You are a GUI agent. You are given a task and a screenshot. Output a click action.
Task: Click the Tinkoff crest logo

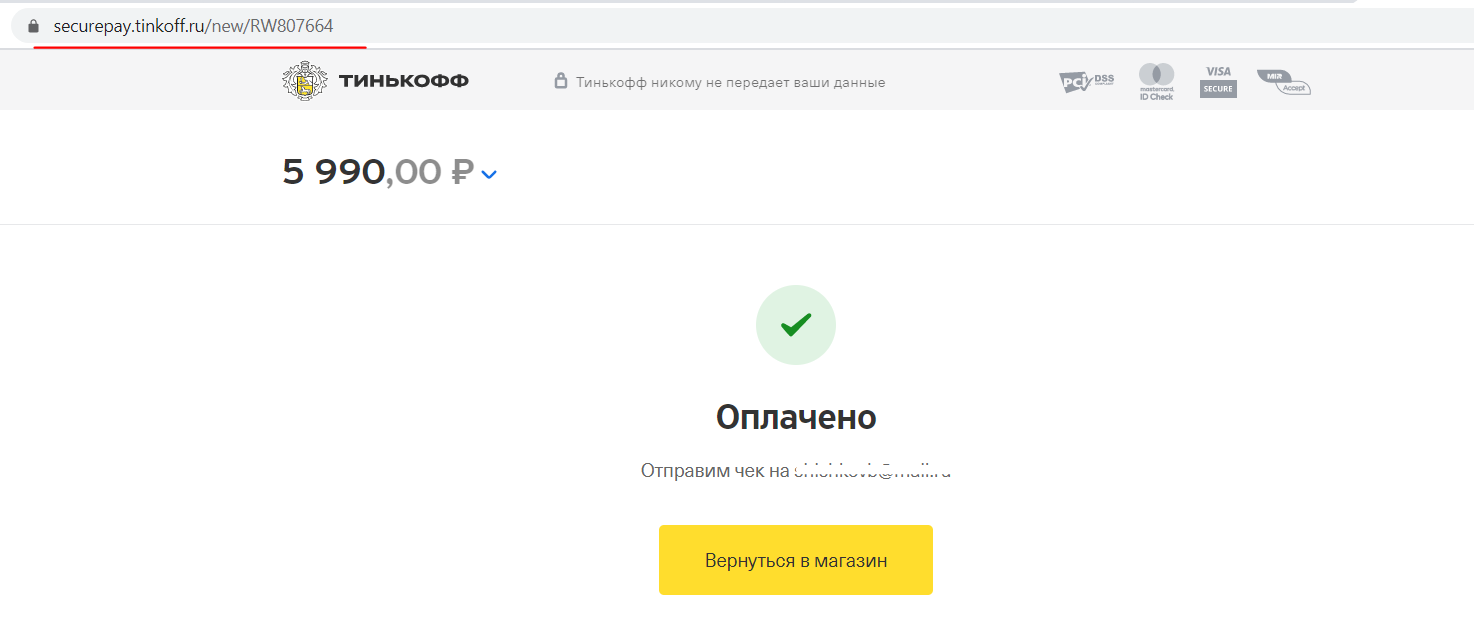303,81
